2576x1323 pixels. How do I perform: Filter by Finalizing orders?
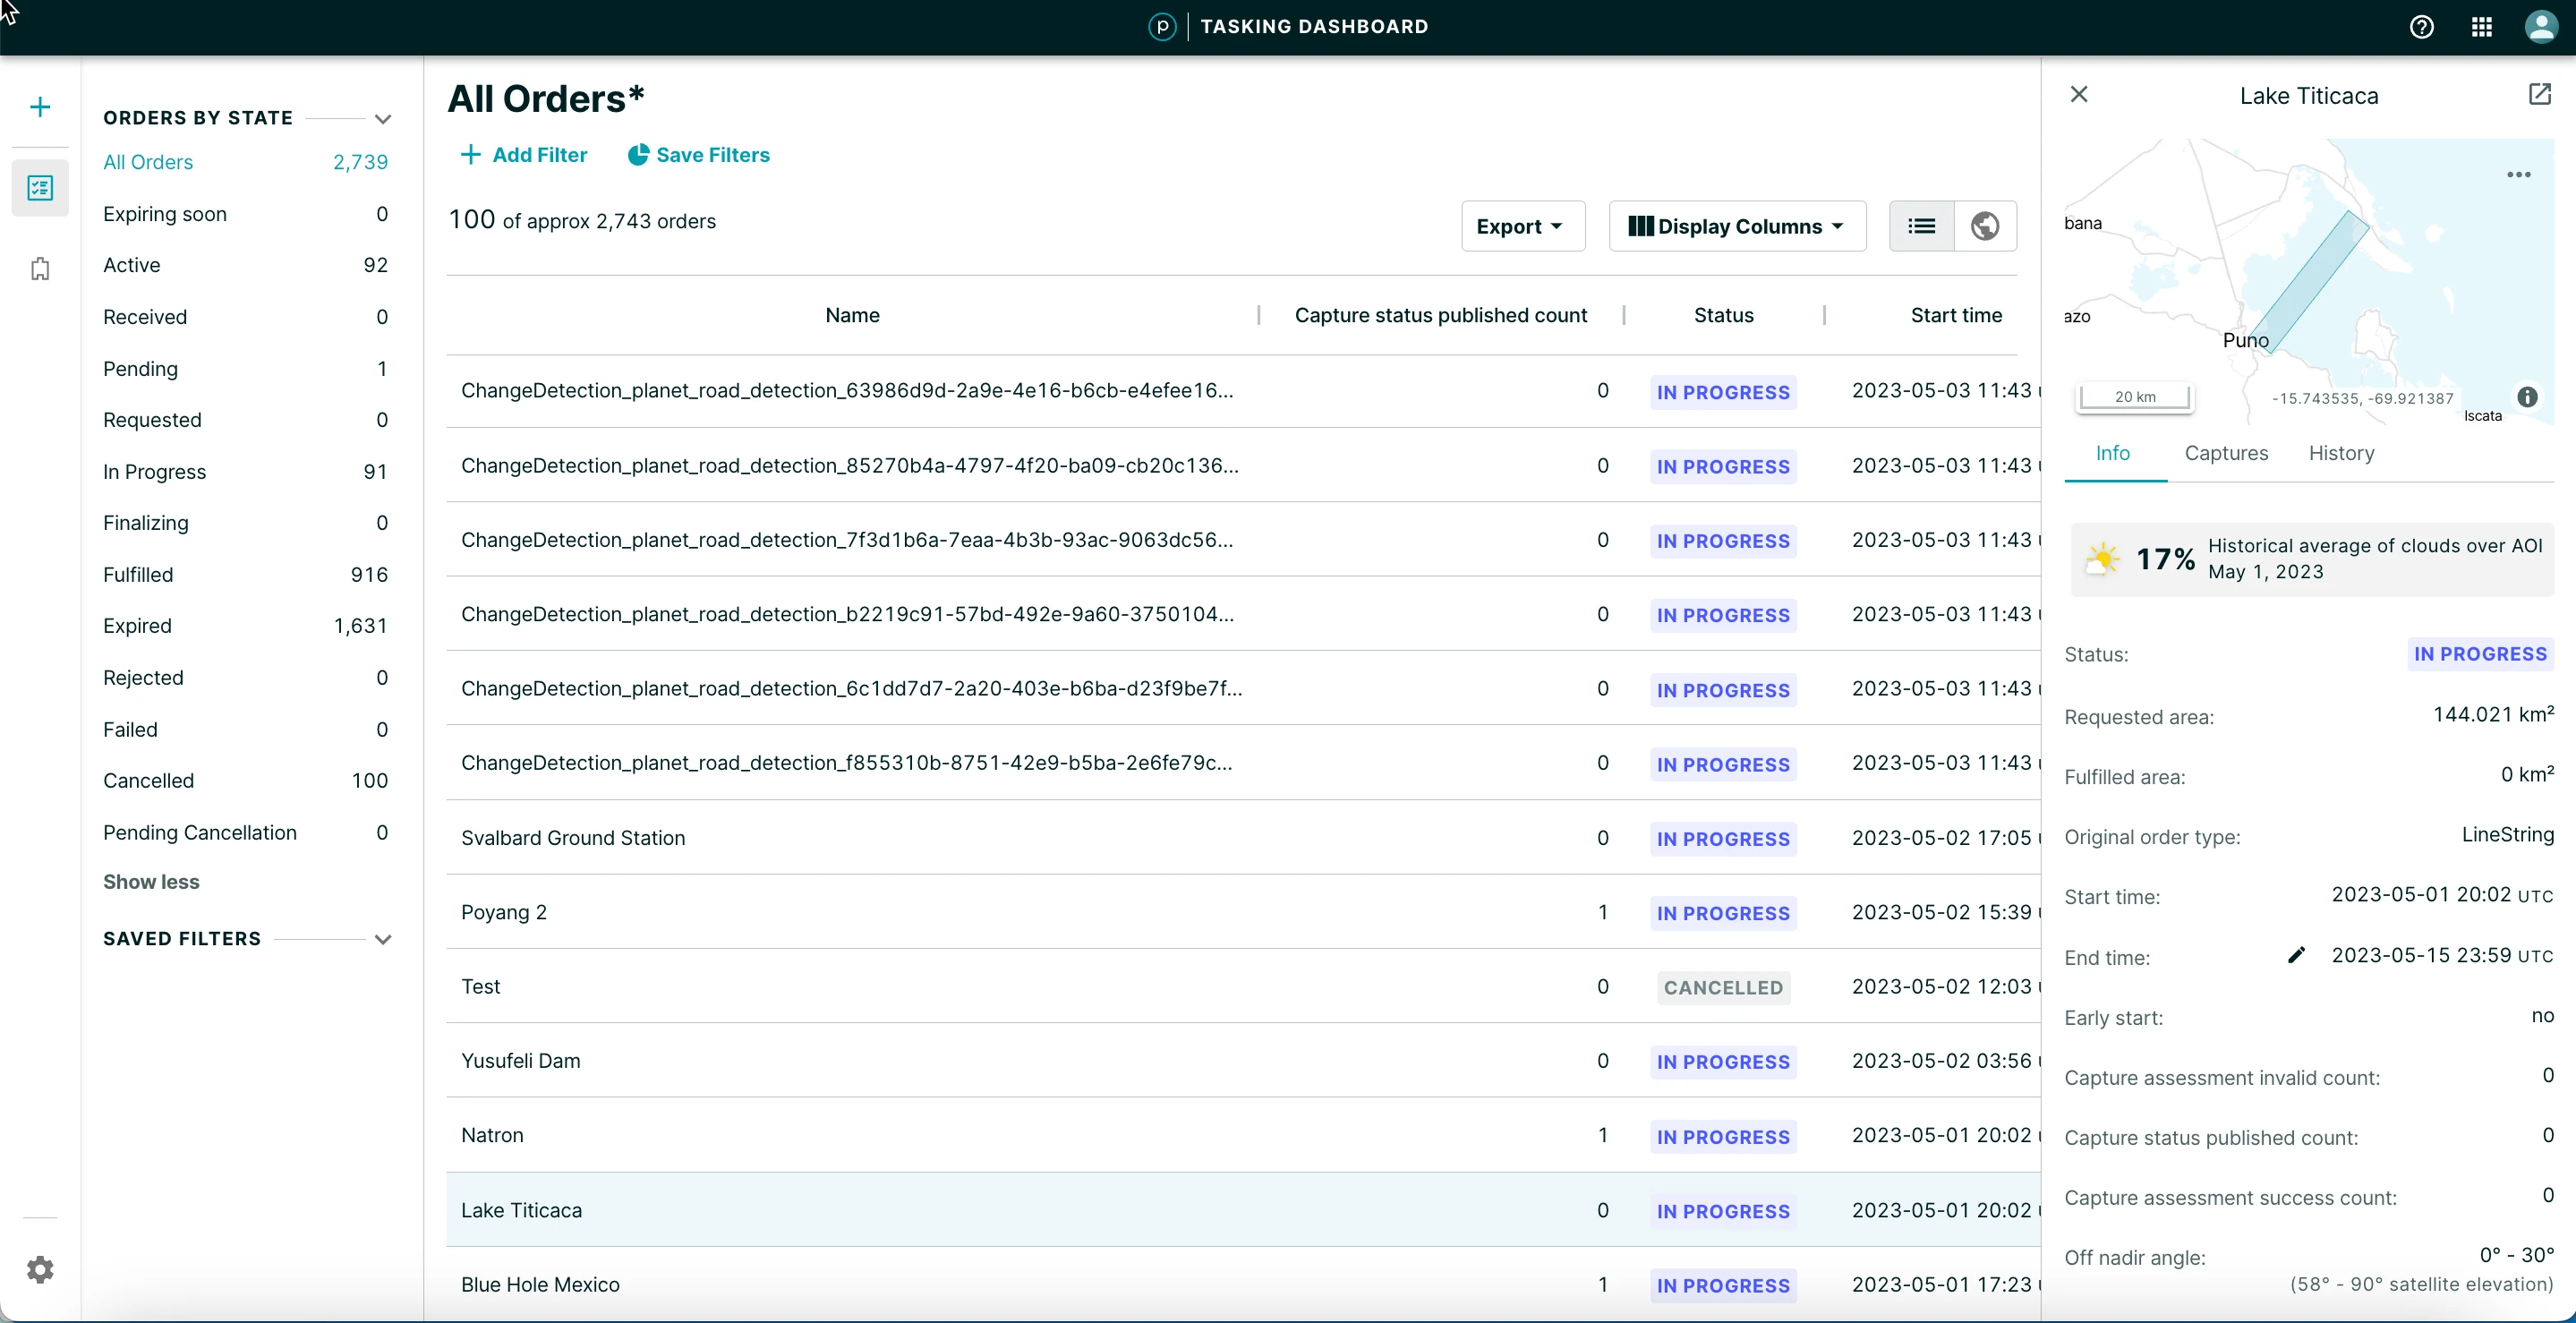(x=245, y=523)
